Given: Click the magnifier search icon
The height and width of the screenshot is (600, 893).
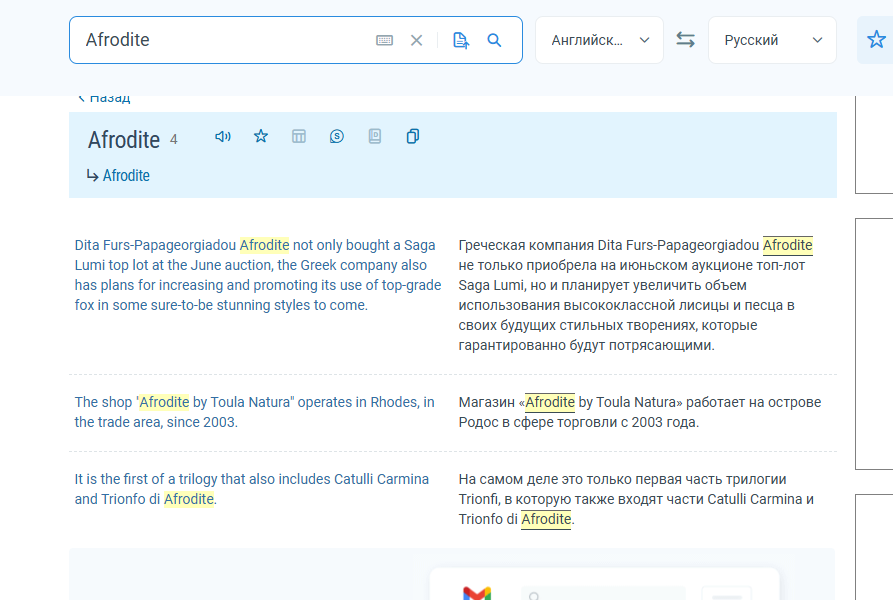Looking at the screenshot, I should click(494, 40).
